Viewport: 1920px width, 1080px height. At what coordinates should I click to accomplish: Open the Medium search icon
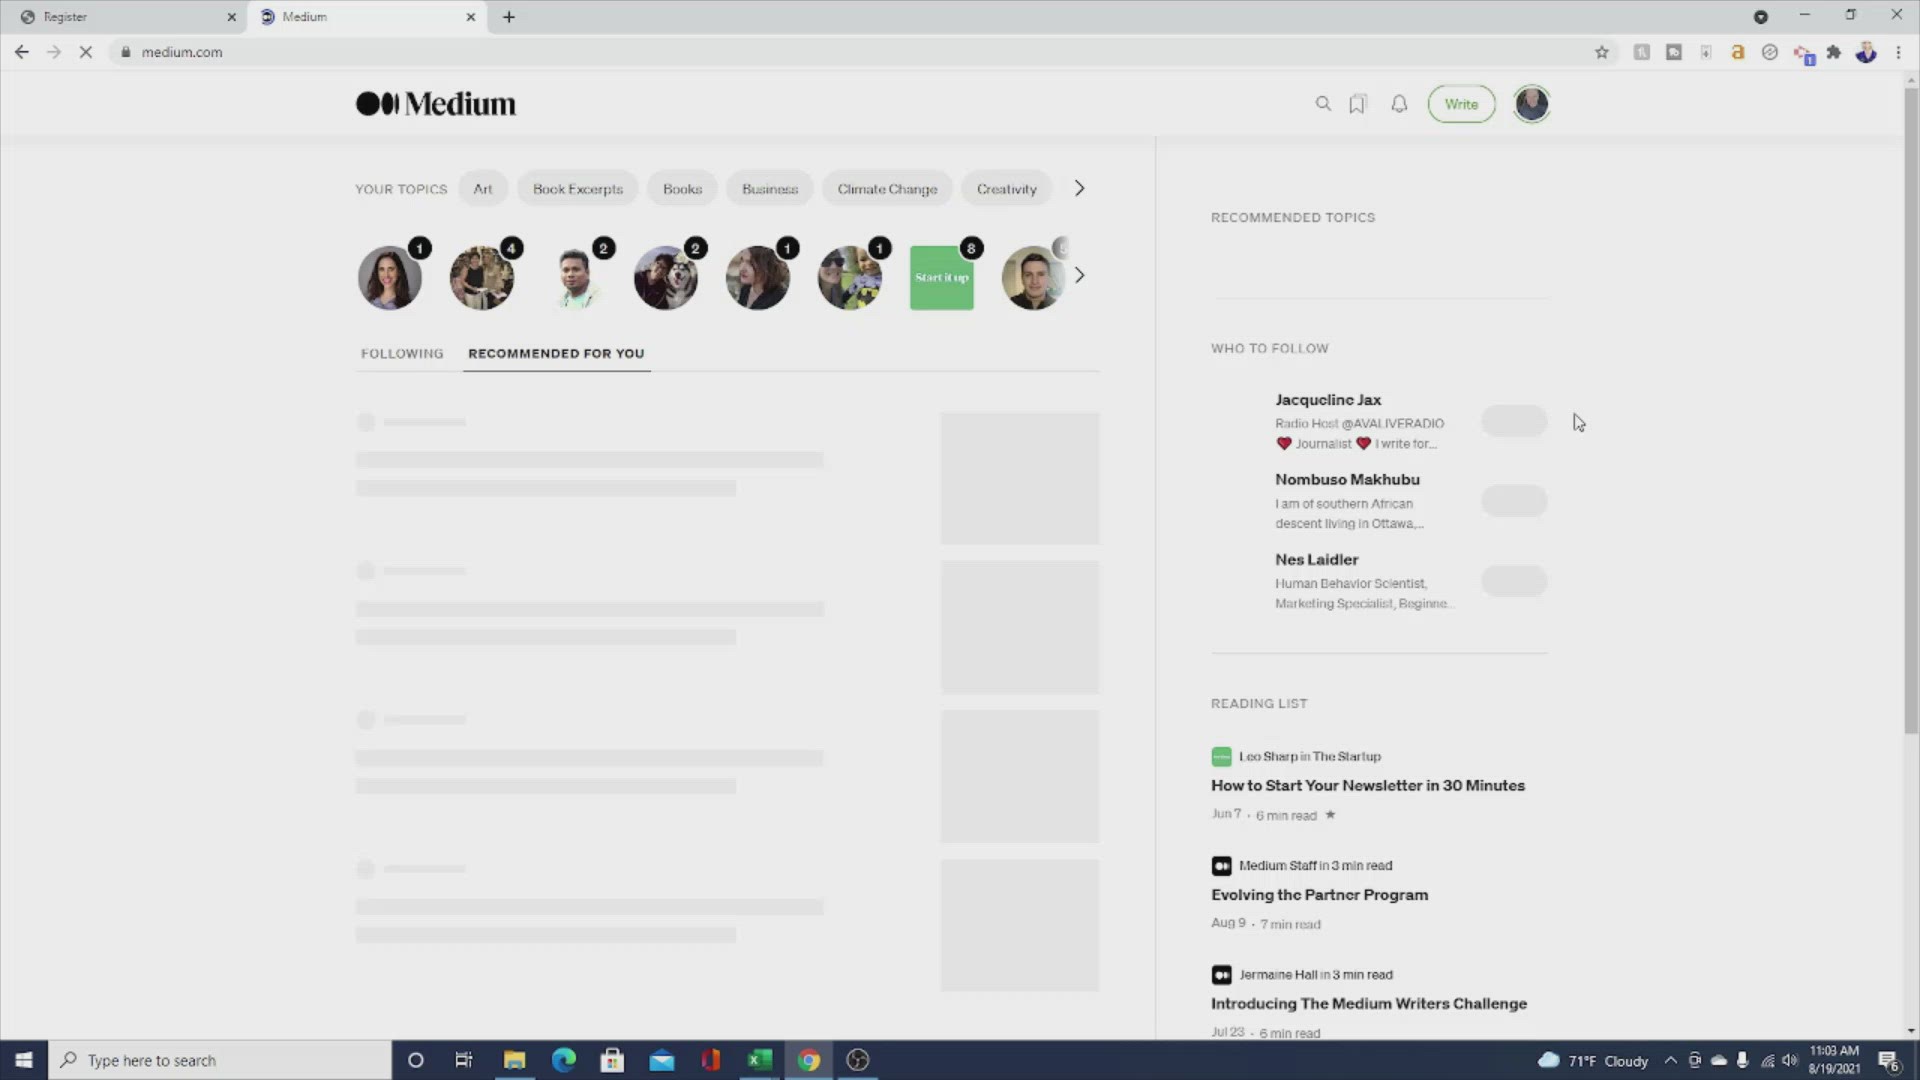pyautogui.click(x=1323, y=104)
